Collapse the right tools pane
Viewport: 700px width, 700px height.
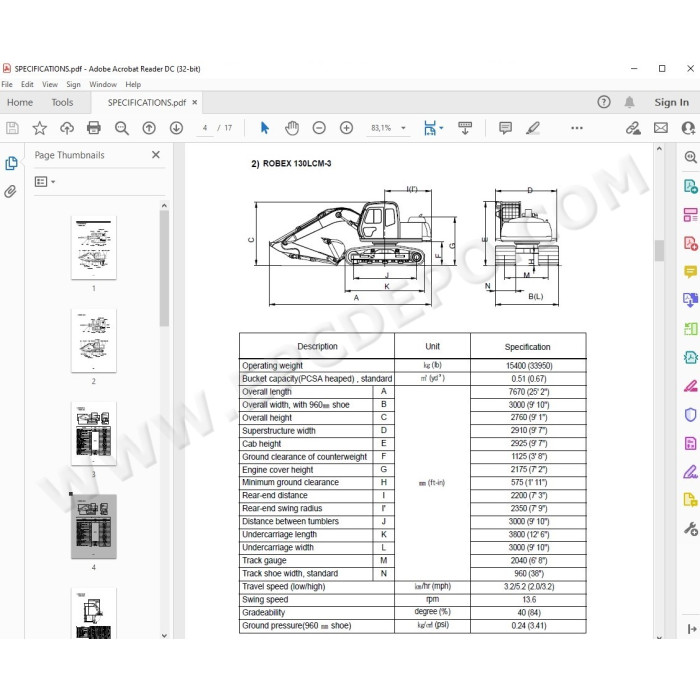coord(692,629)
